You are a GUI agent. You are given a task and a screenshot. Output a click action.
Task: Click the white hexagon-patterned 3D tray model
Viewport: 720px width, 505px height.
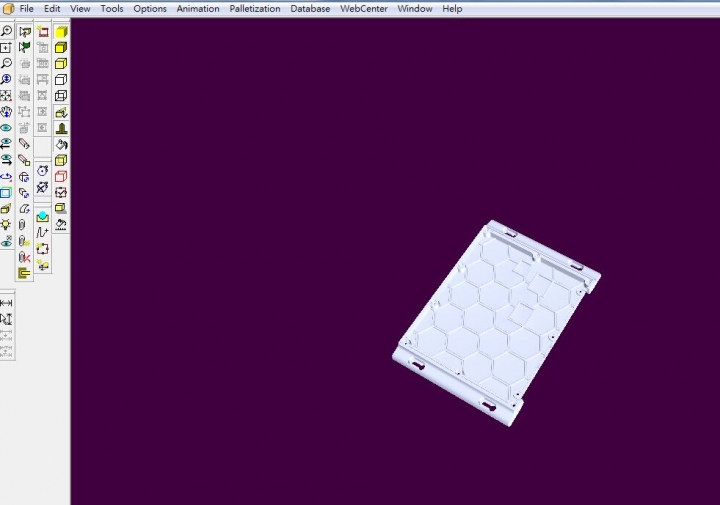(495, 320)
